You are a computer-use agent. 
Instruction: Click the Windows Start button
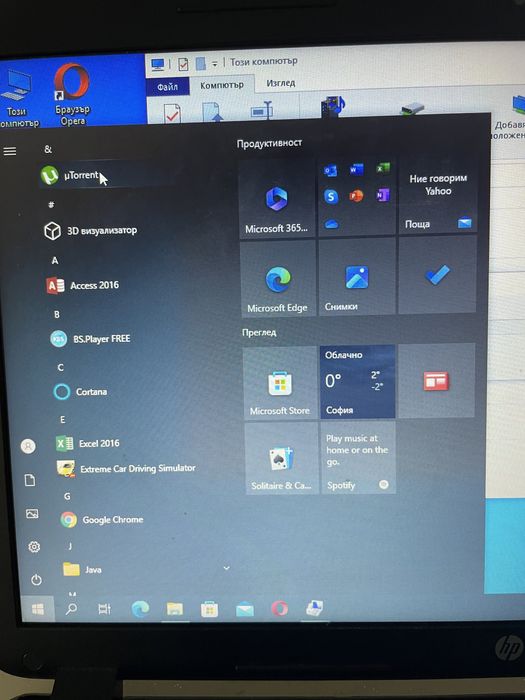[38, 609]
